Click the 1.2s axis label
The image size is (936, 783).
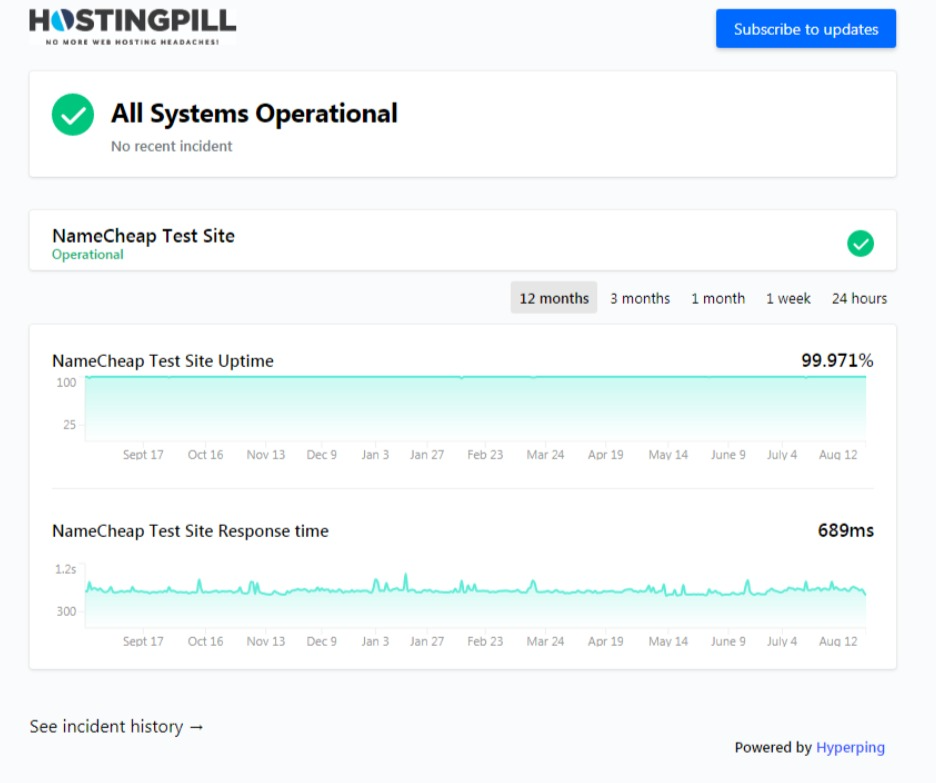tap(66, 569)
